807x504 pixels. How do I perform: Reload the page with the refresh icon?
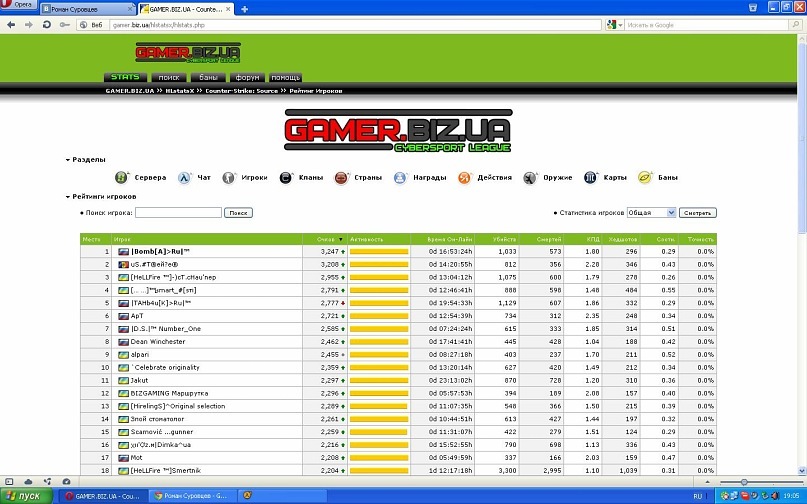(46, 25)
